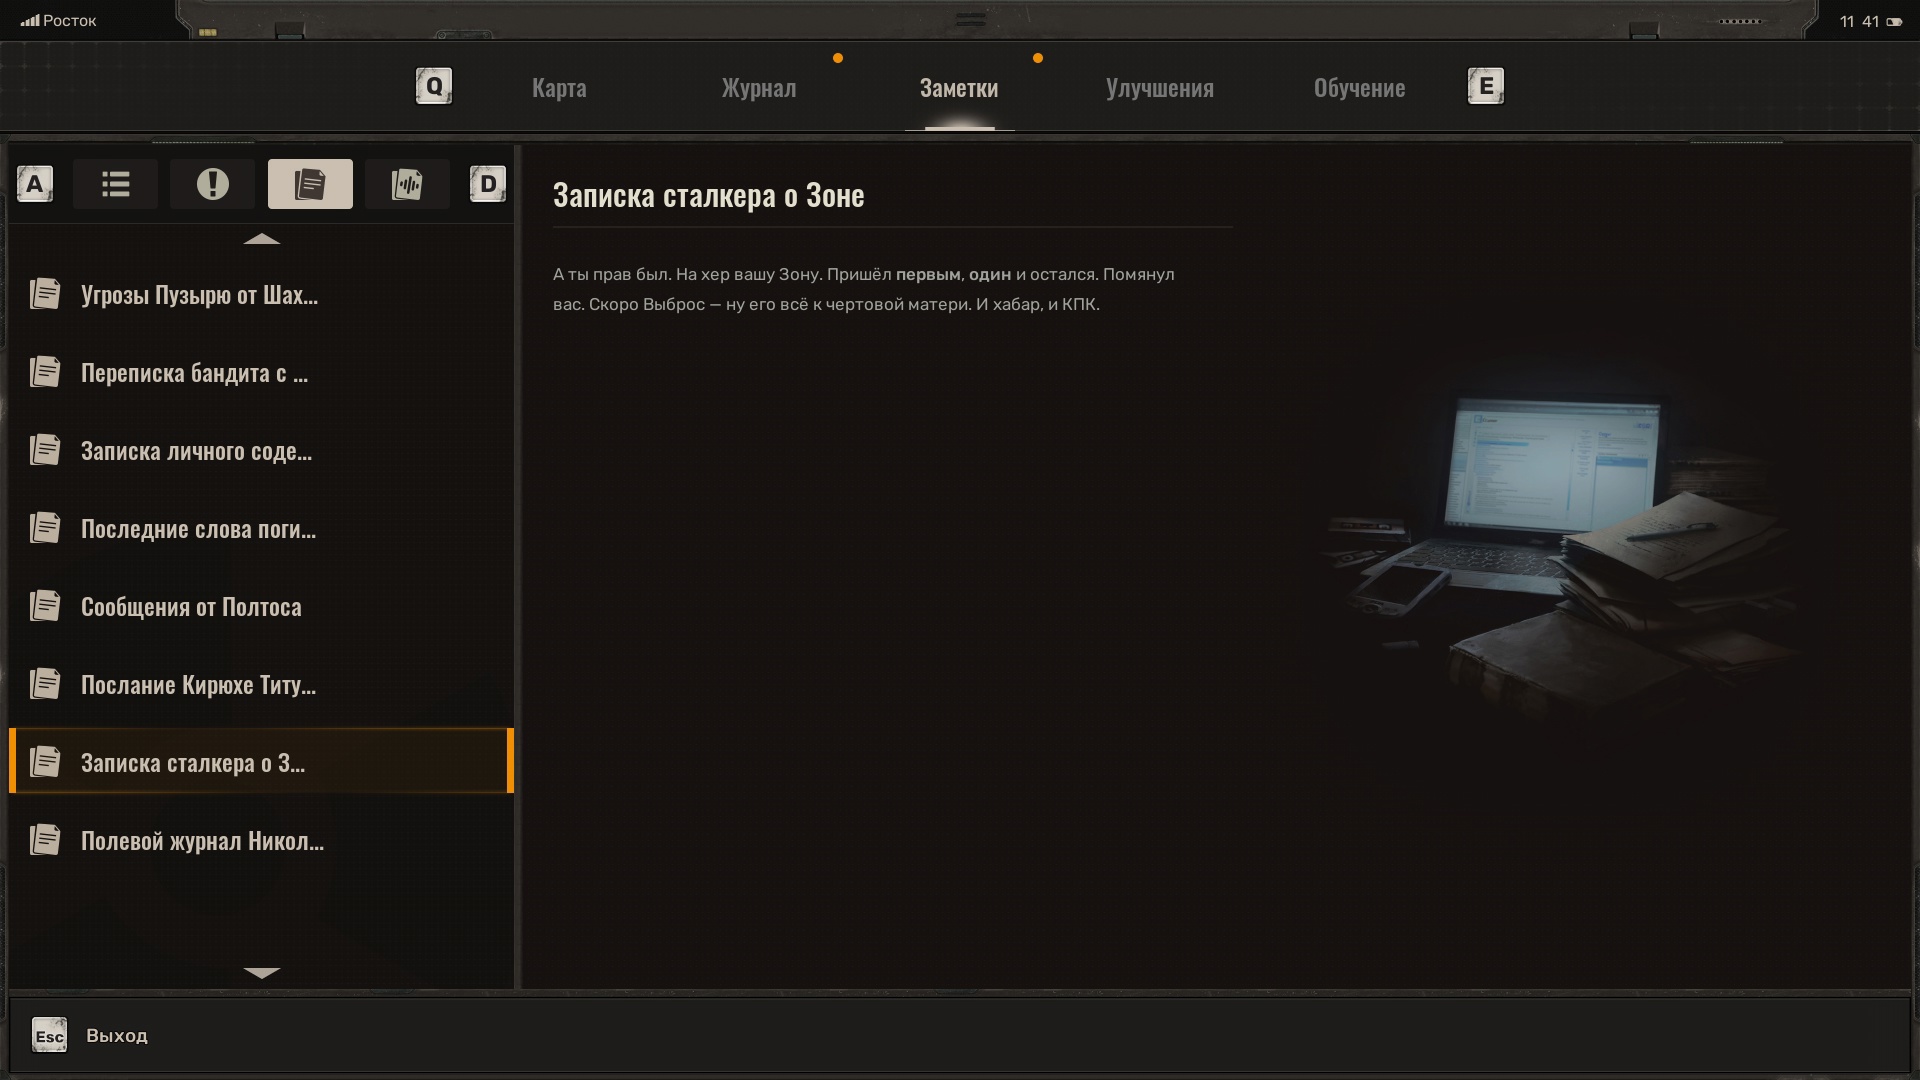Click the bold word первым in note
The width and height of the screenshot is (1920, 1080).
pos(928,275)
